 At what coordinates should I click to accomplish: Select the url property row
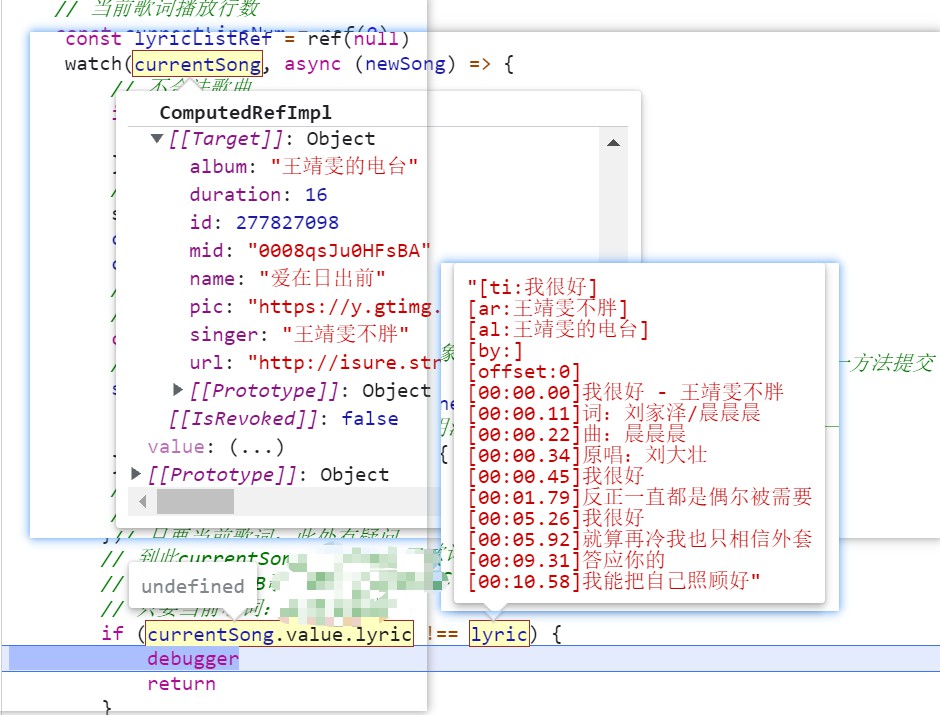click(315, 363)
